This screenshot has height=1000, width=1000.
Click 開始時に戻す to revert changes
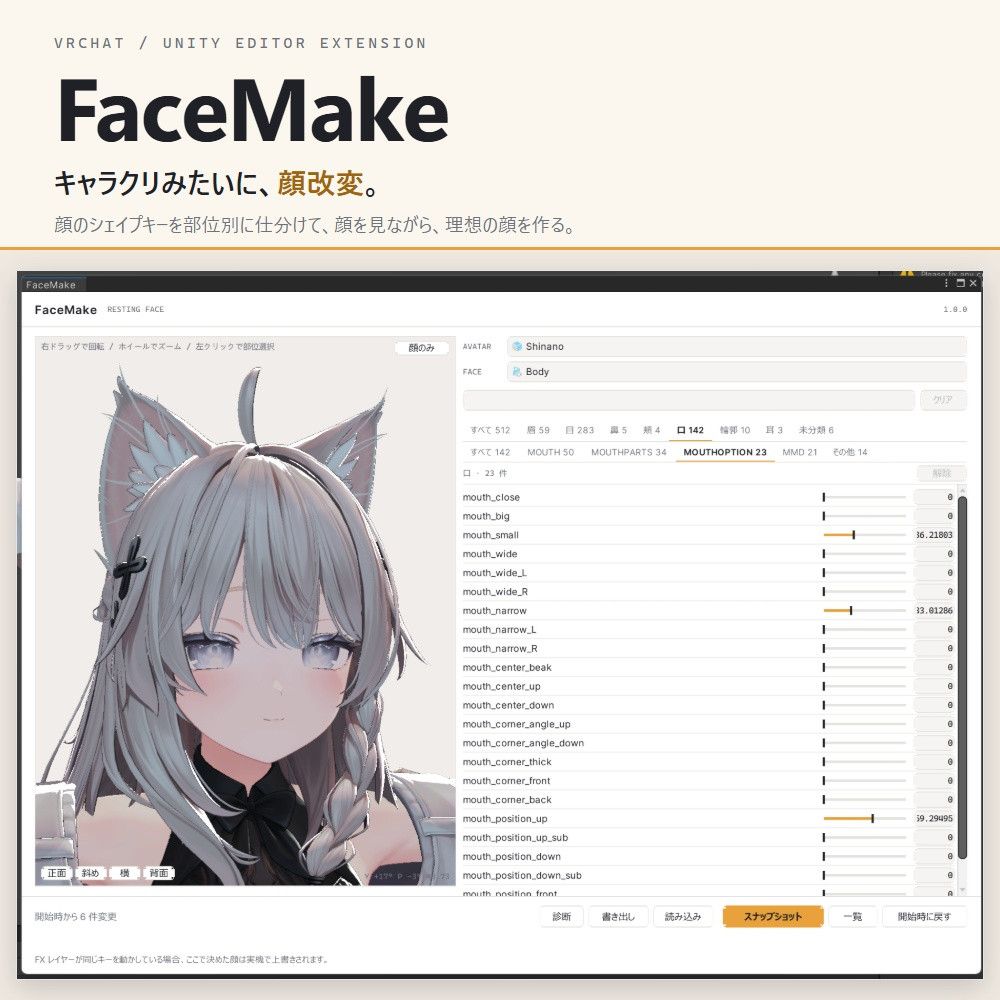[924, 916]
